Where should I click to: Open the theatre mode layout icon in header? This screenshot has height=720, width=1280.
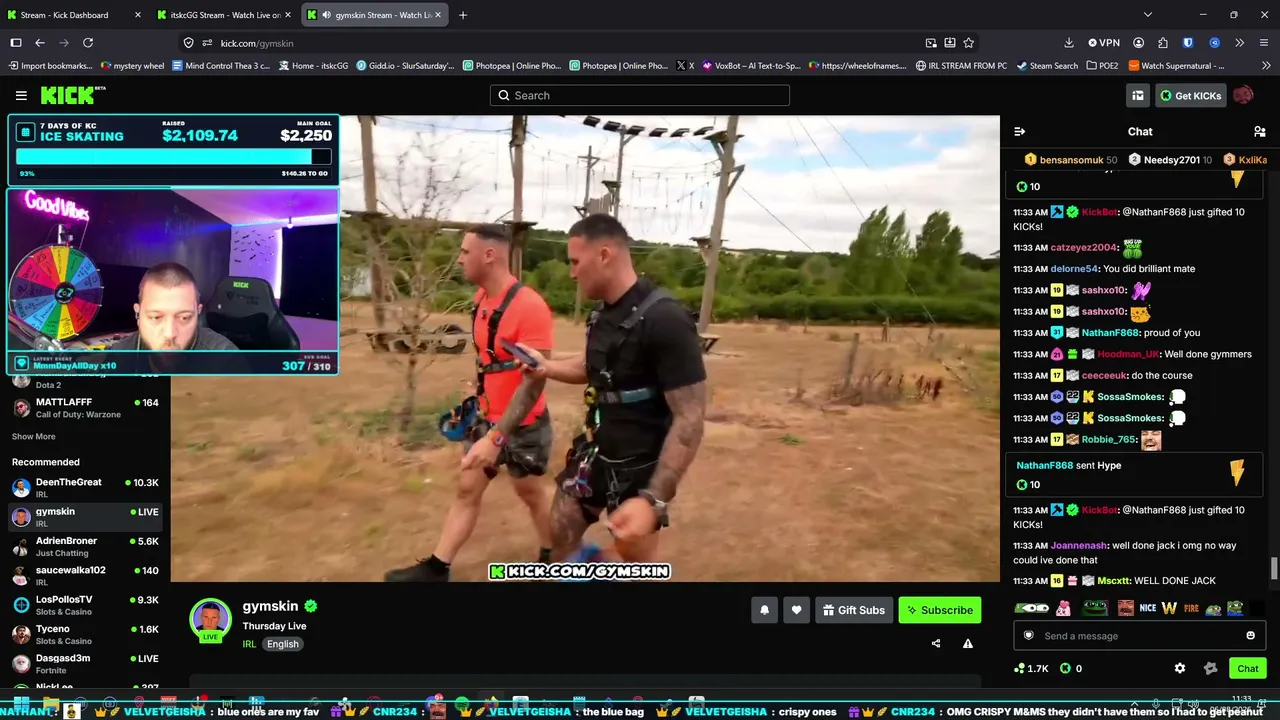[1137, 95]
